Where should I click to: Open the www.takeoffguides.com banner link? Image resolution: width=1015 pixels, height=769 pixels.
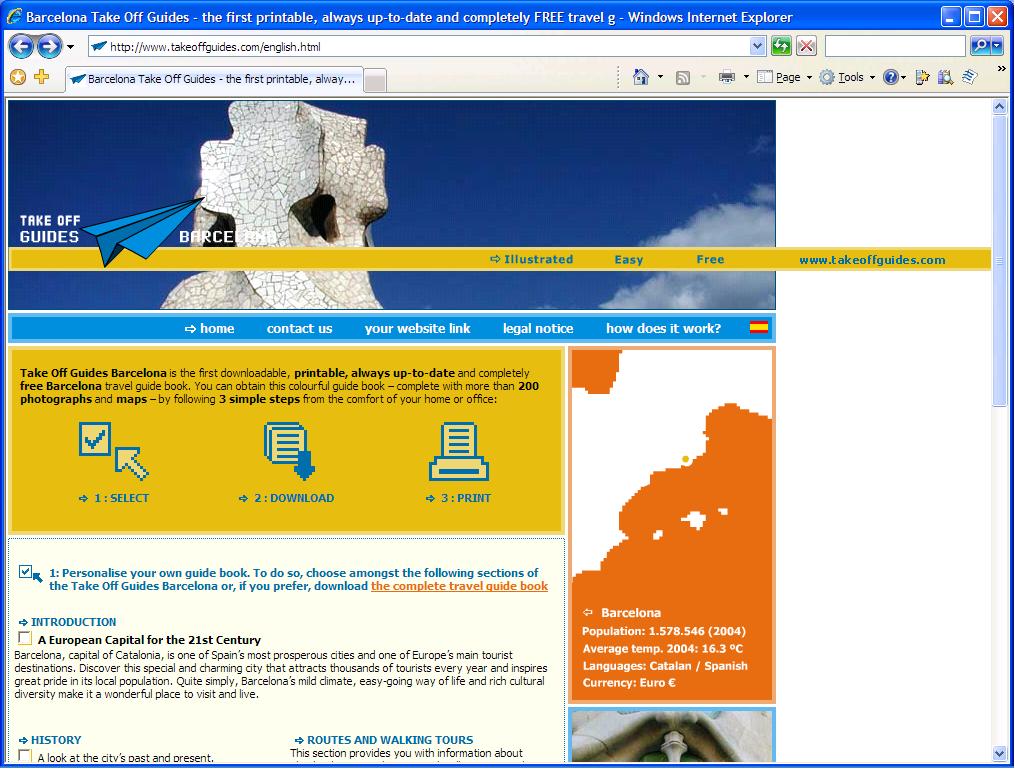click(x=872, y=260)
